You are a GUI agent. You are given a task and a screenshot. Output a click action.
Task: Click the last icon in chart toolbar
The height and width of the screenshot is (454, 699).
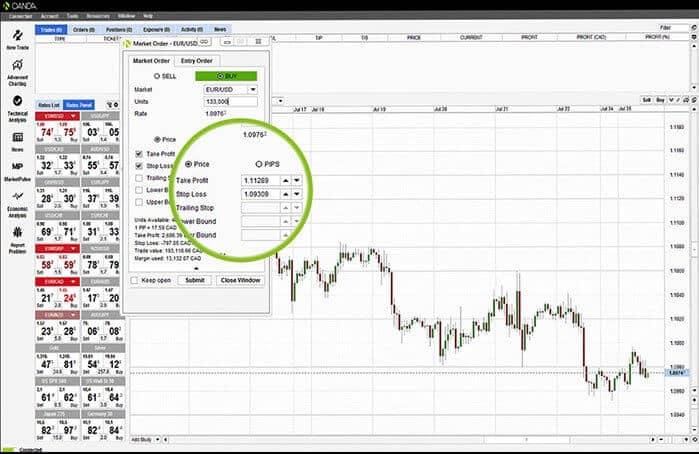pos(694,100)
